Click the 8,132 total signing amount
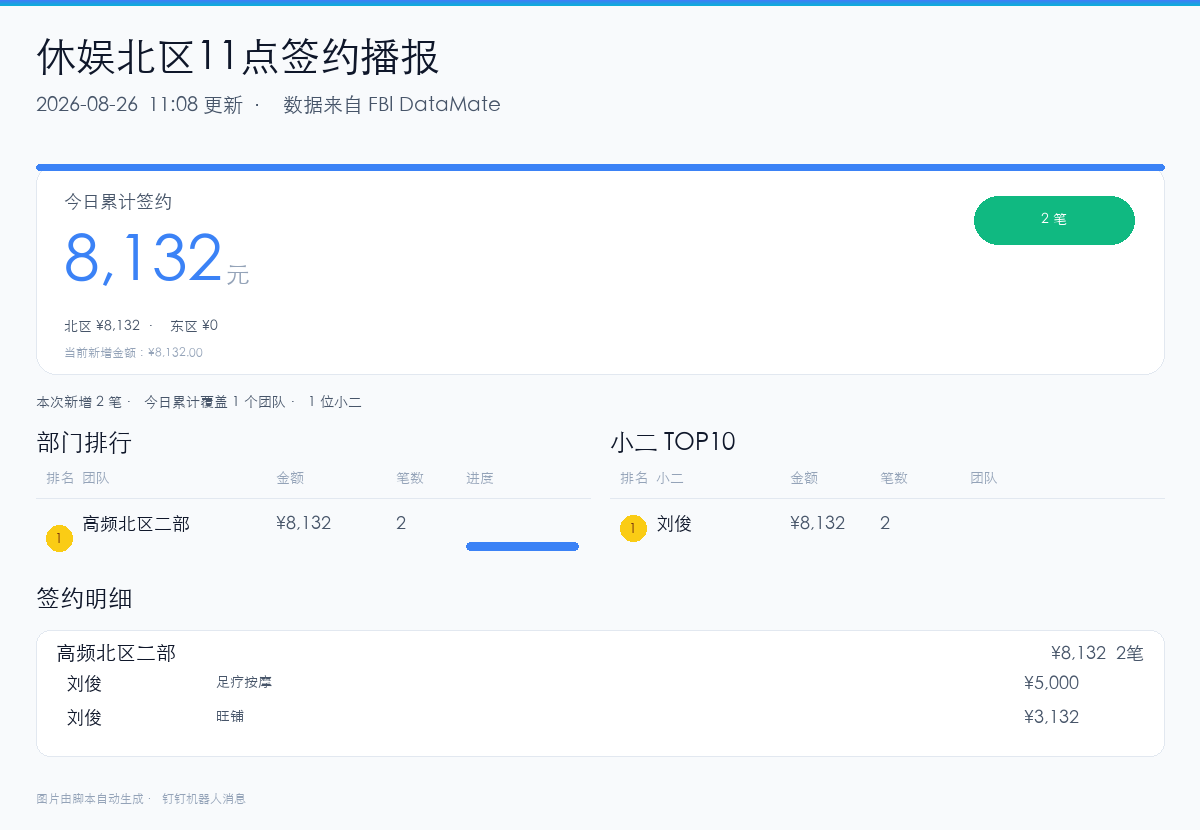Viewport: 1200px width, 830px height. point(143,258)
